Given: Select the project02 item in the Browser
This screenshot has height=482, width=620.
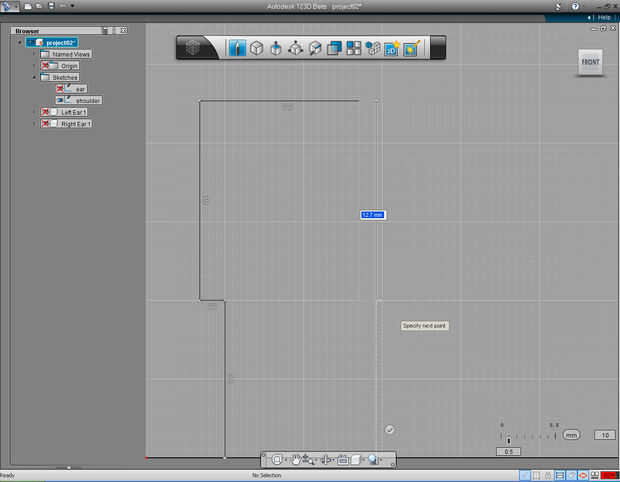Looking at the screenshot, I should click(x=52, y=42).
